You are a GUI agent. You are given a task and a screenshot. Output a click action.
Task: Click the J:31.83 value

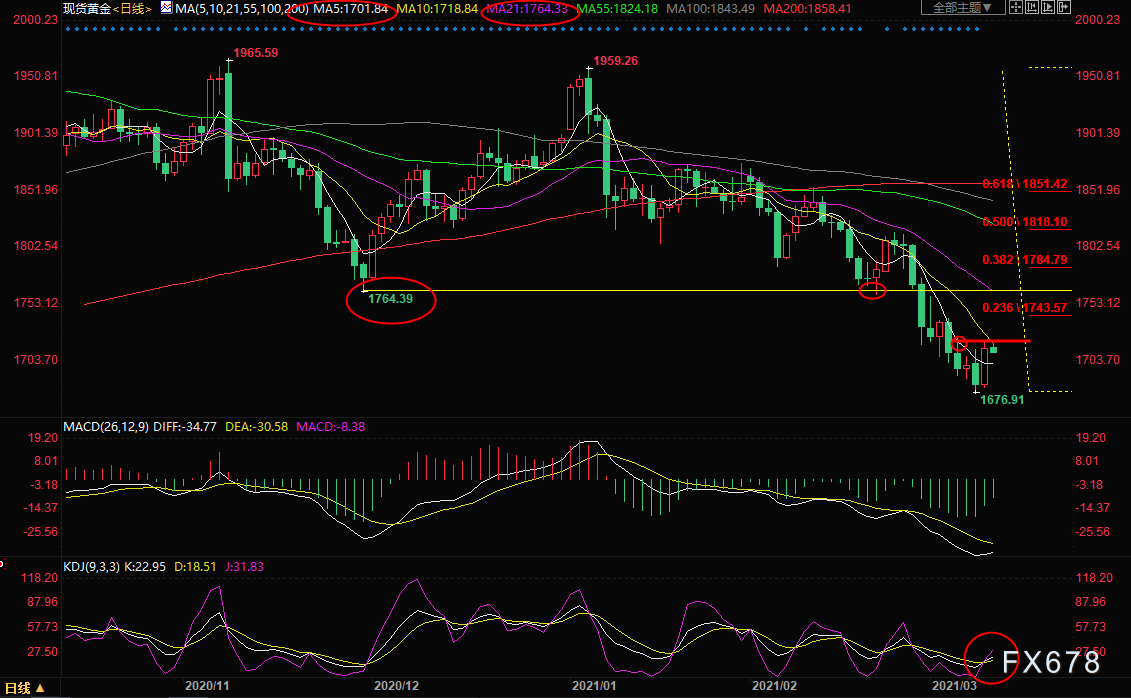click(x=245, y=567)
